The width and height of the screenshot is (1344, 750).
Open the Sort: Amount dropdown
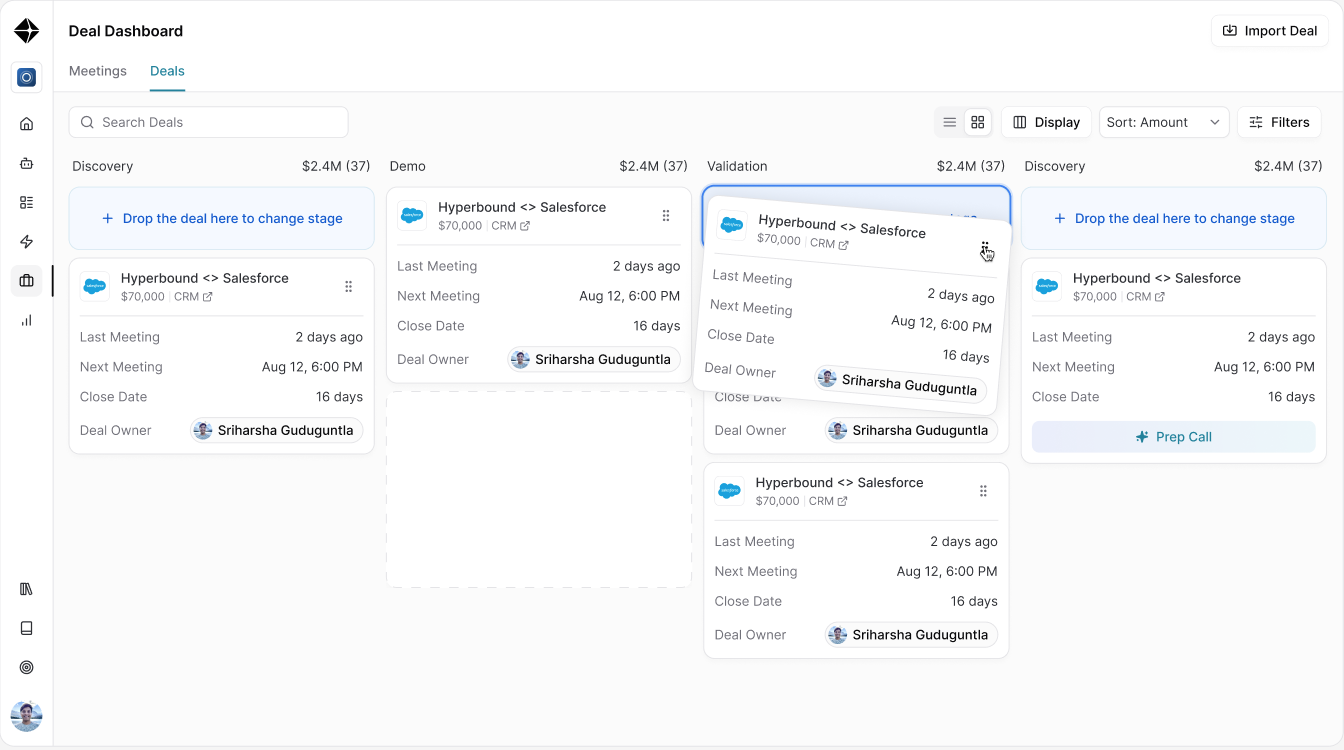click(x=1164, y=122)
